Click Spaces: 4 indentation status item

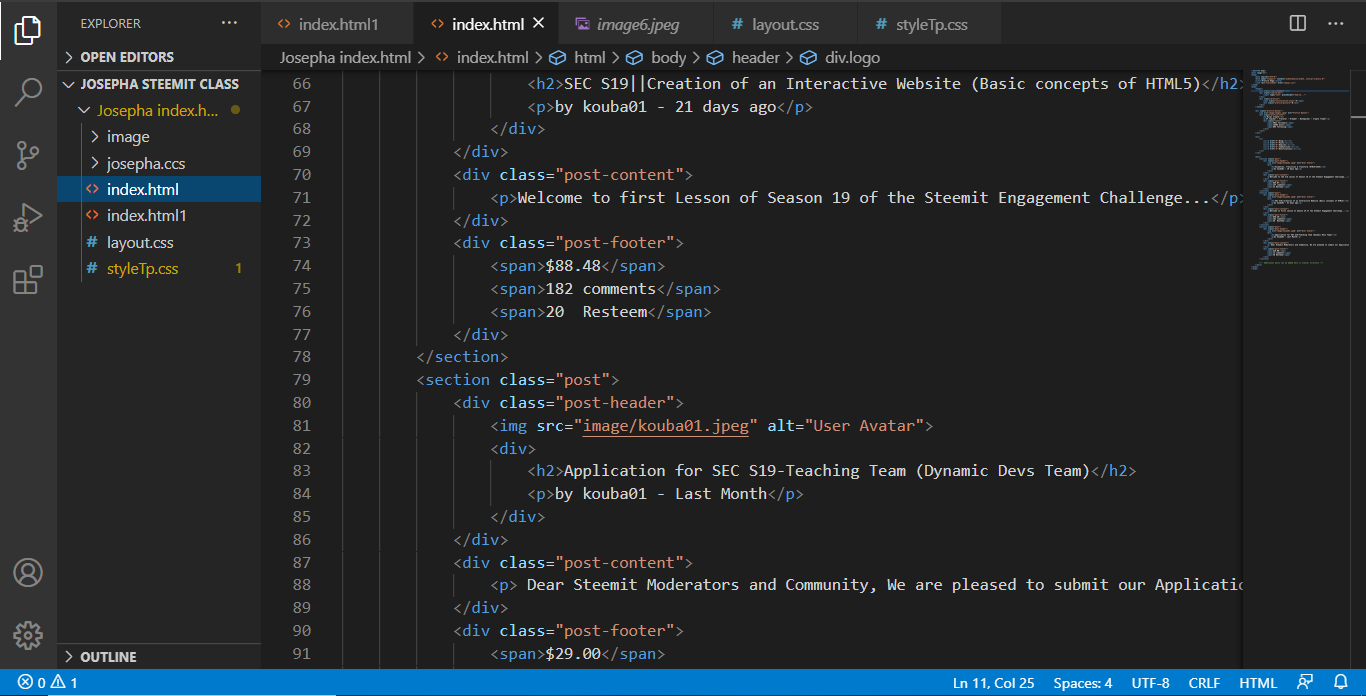click(x=1082, y=683)
